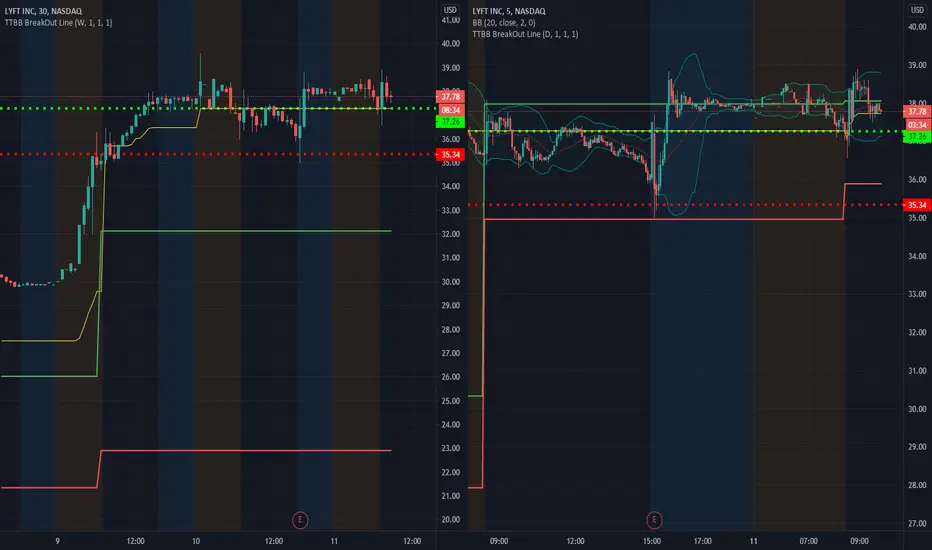
Task: Click 29.00 on the 5-minute chart price scale
Action: point(917,447)
